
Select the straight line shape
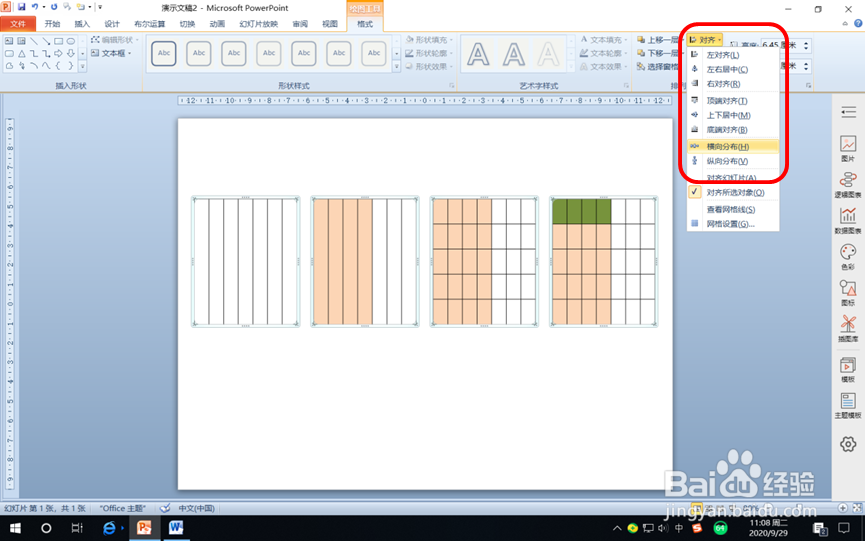tap(34, 41)
